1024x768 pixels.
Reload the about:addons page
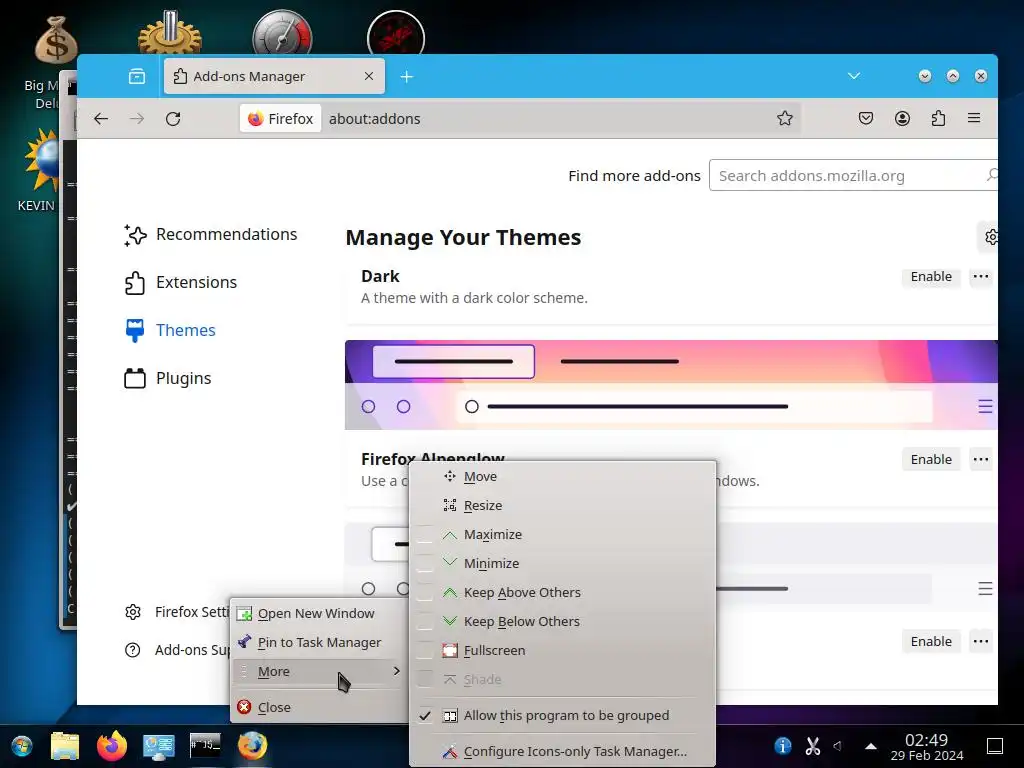tap(172, 119)
